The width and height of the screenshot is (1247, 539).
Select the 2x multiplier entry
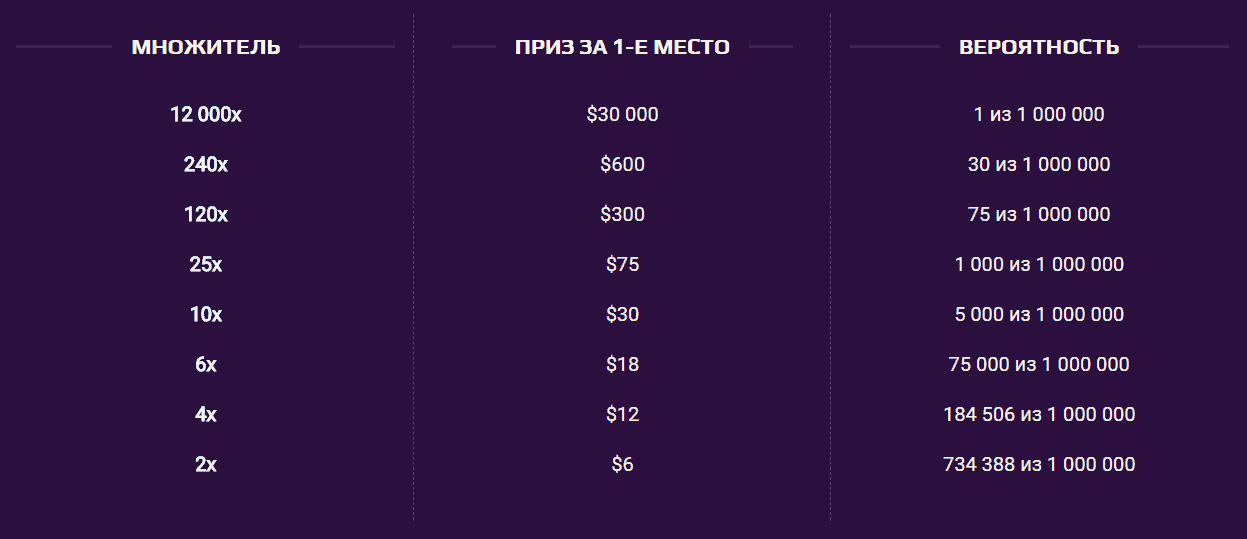206,465
